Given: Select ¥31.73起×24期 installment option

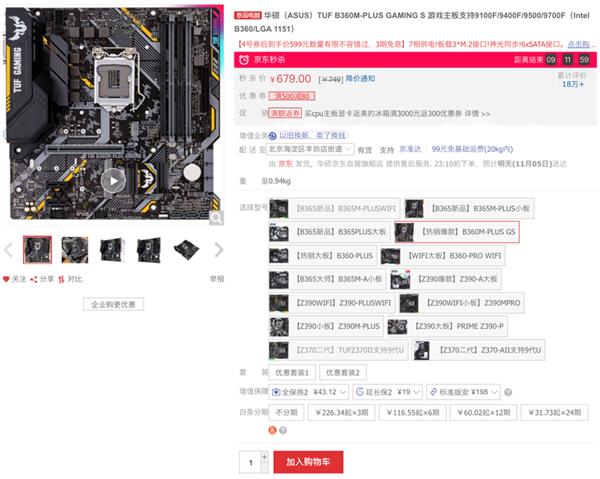Looking at the screenshot, I should click(554, 412).
